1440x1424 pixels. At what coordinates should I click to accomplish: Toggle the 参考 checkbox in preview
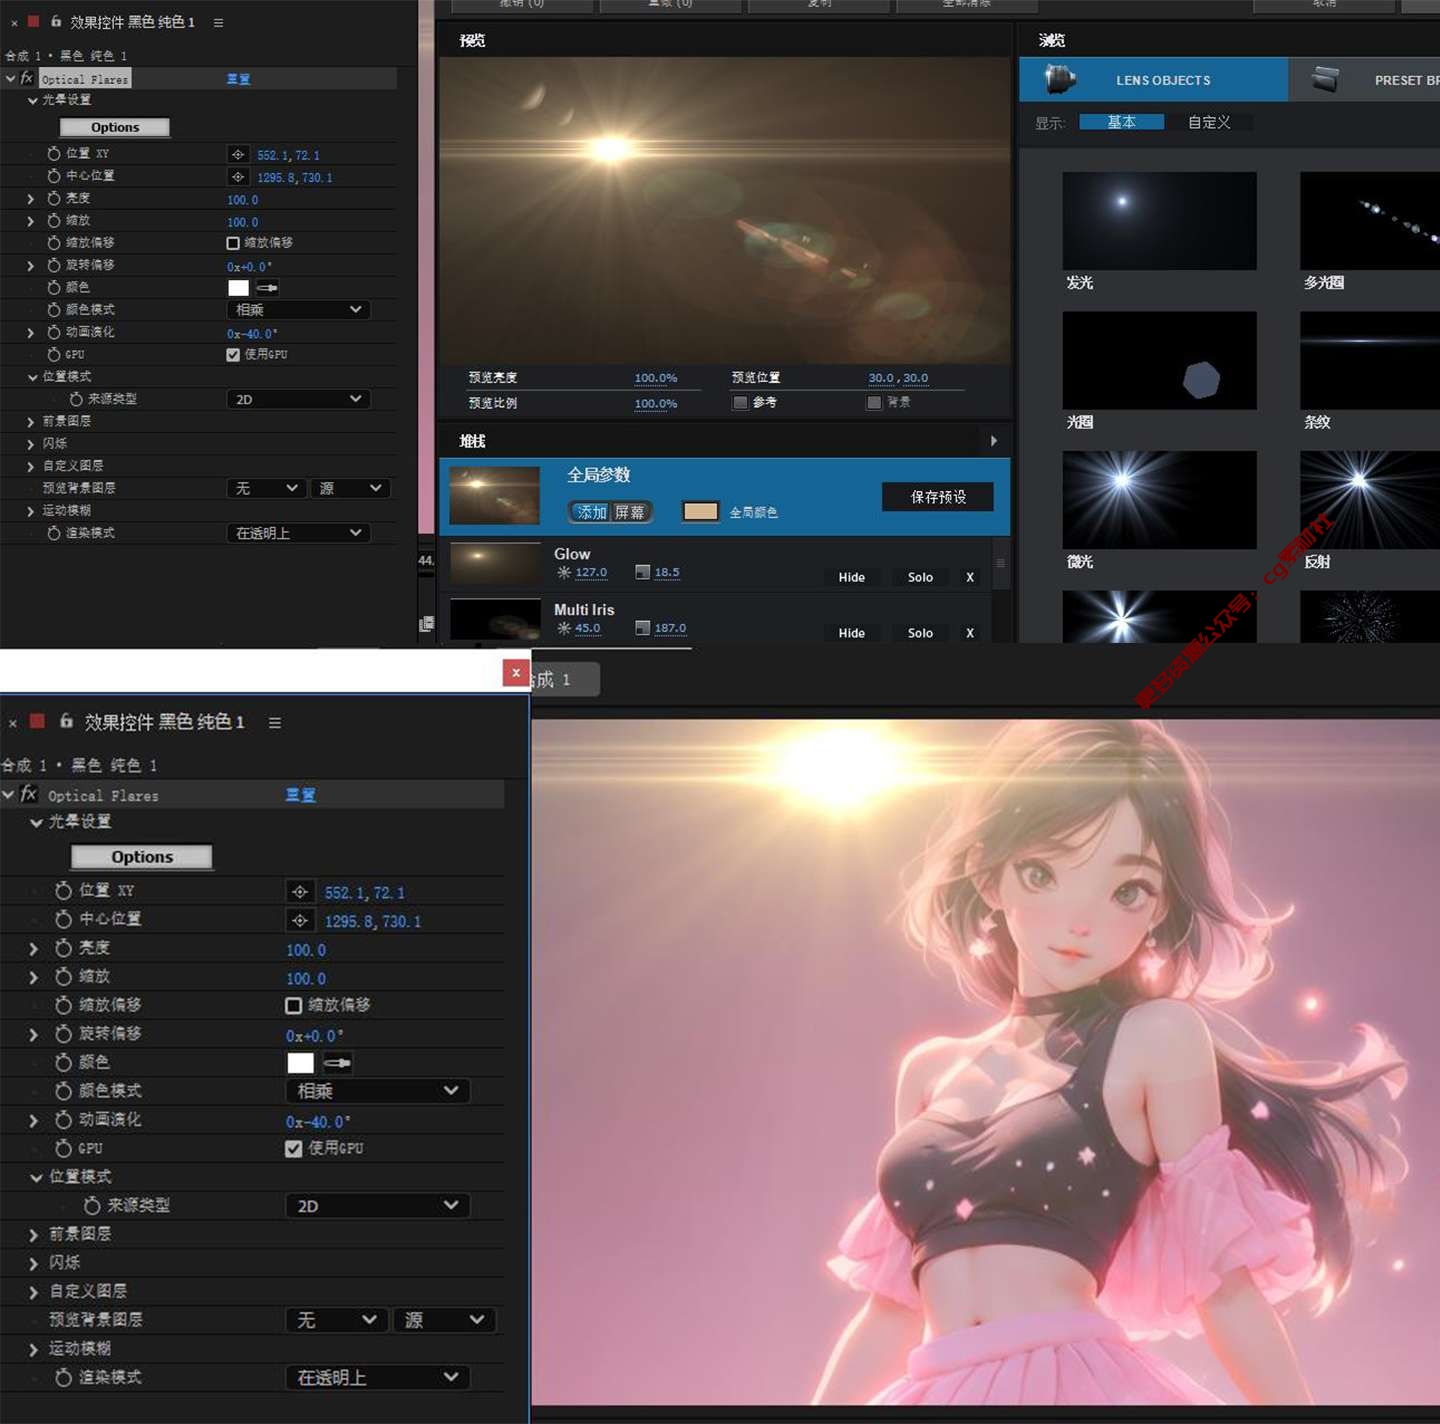click(x=740, y=403)
